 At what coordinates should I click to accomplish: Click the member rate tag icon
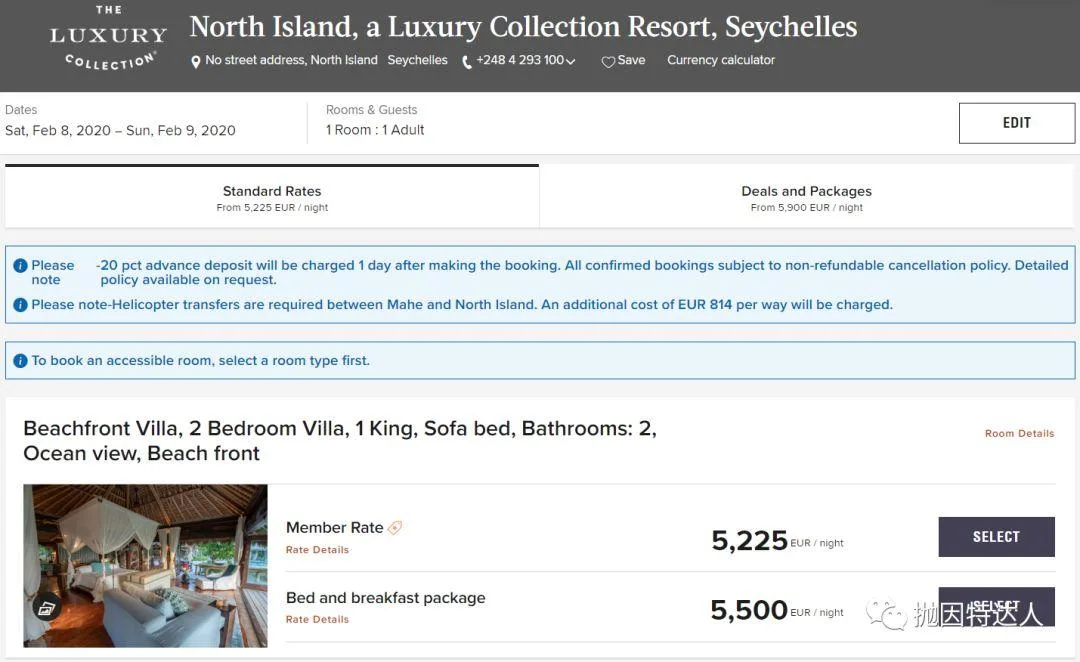coord(395,528)
